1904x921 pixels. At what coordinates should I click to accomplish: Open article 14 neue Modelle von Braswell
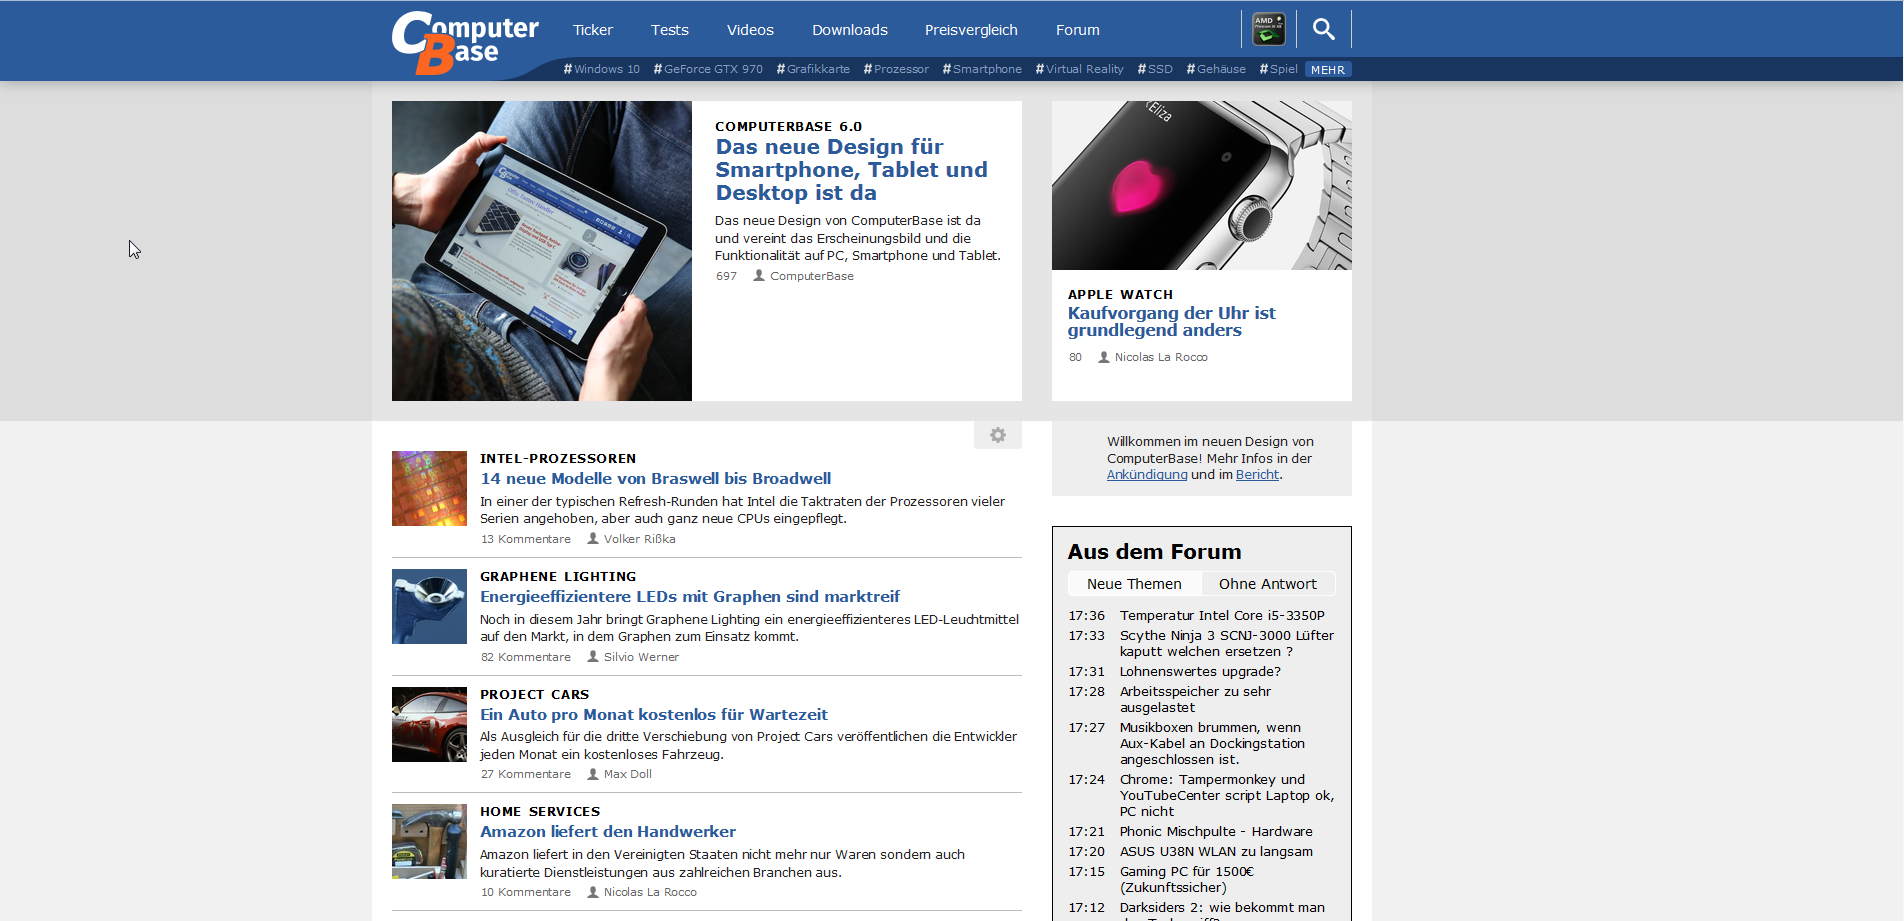(x=655, y=478)
